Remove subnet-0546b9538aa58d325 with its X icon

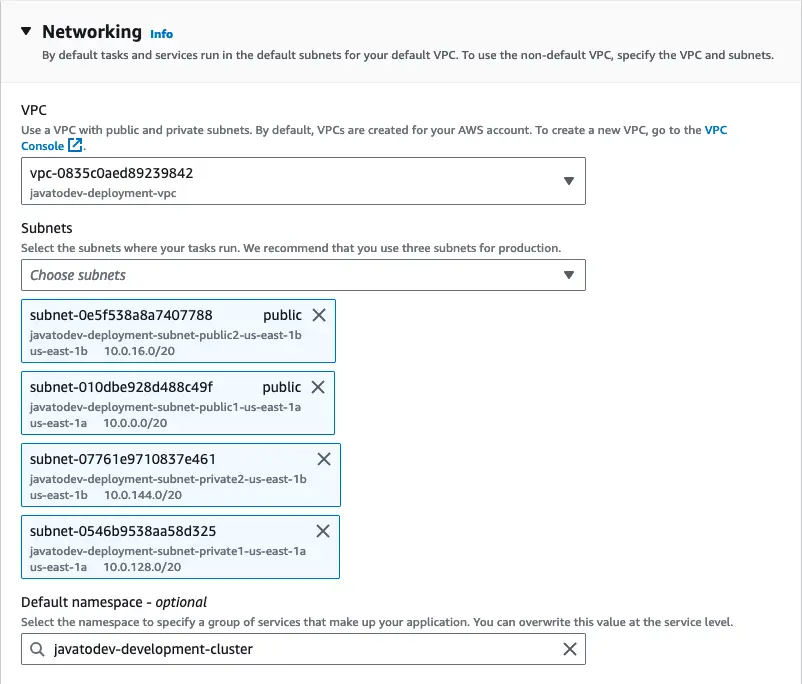323,531
